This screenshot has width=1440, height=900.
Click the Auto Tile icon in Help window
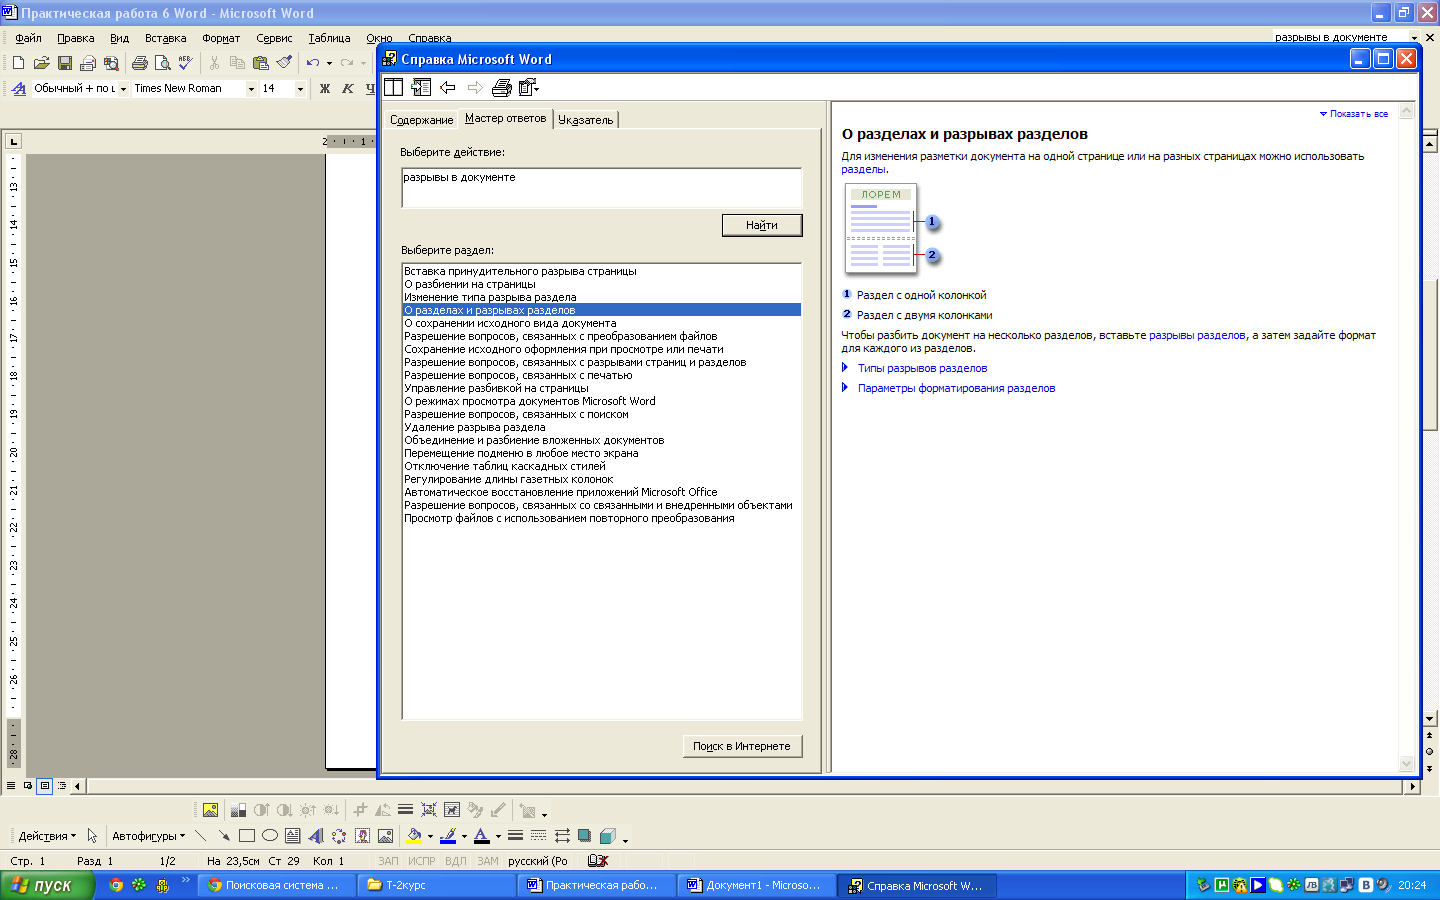(395, 87)
